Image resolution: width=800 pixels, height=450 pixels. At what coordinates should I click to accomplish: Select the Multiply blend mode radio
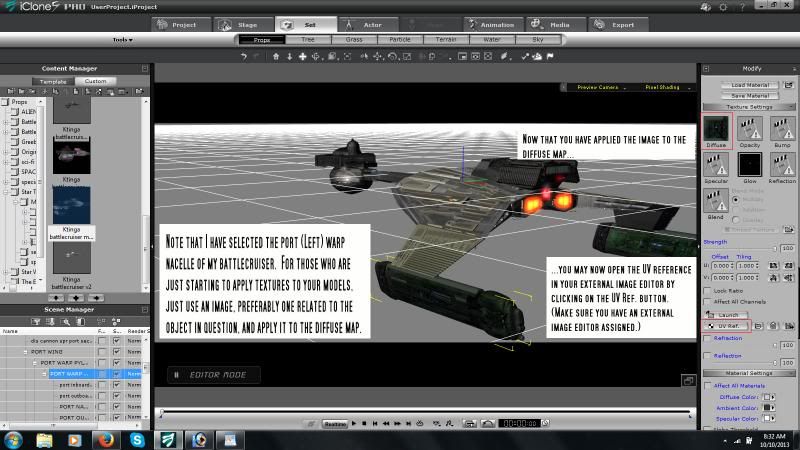pyautogui.click(x=736, y=200)
